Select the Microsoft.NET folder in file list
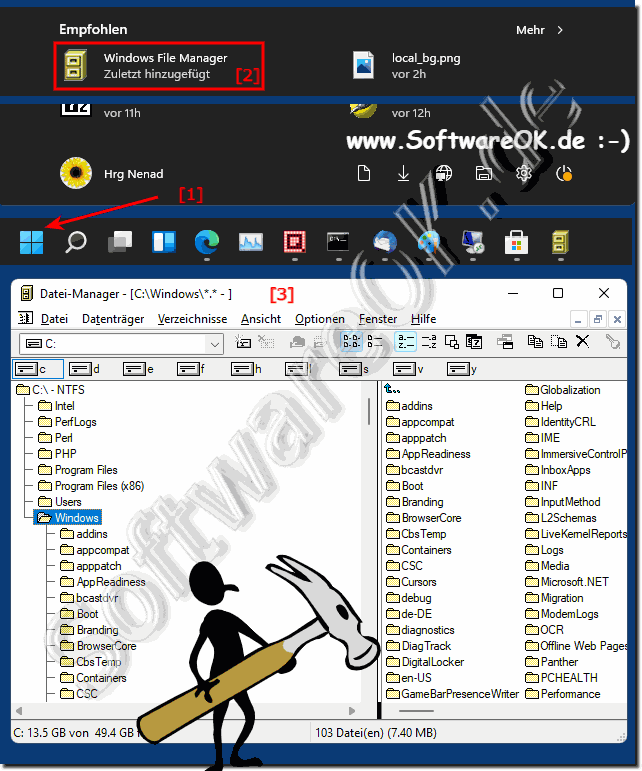This screenshot has height=771, width=642. [x=567, y=582]
